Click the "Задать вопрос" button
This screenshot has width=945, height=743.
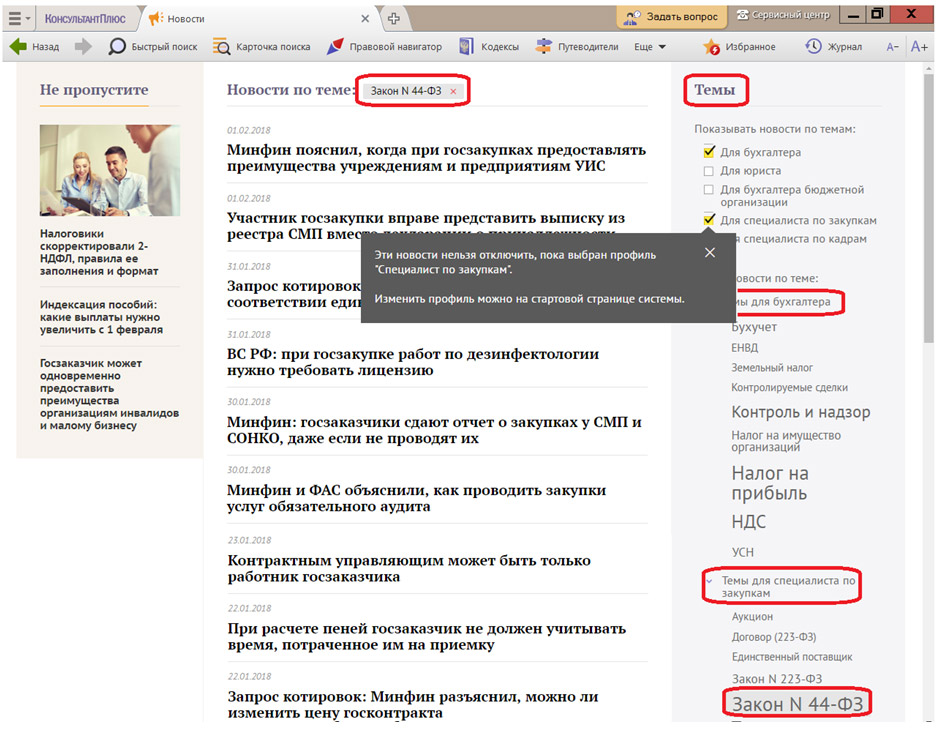coord(674,18)
